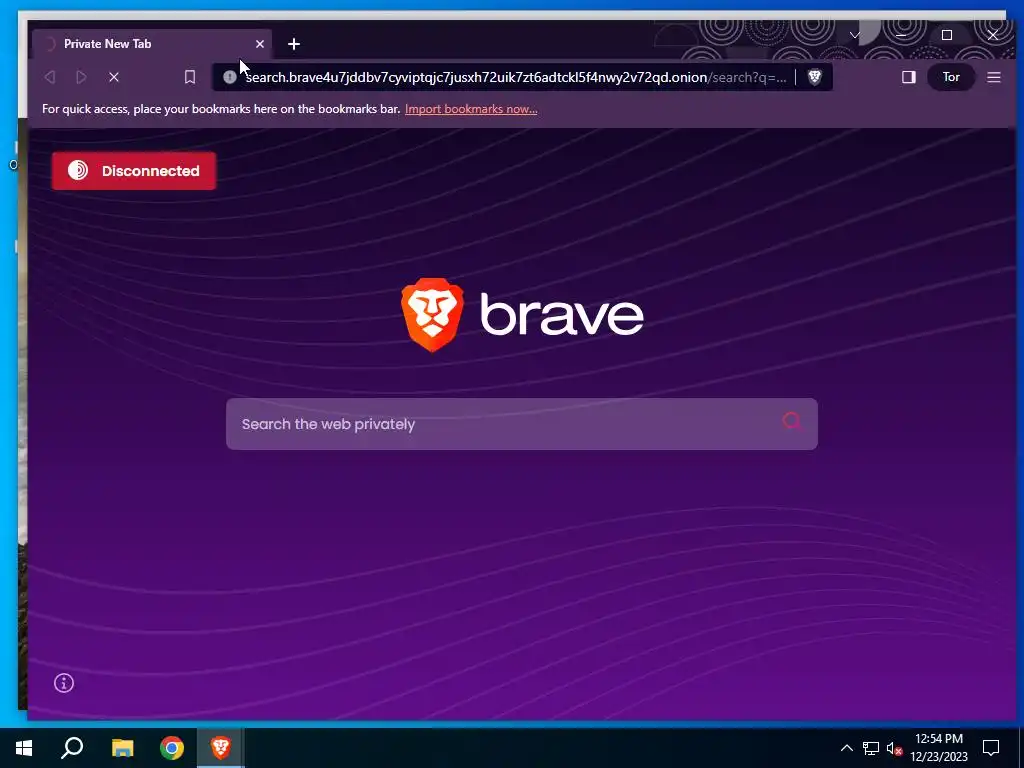Click the onion URL address bar
The height and width of the screenshot is (768, 1024).
click(516, 77)
